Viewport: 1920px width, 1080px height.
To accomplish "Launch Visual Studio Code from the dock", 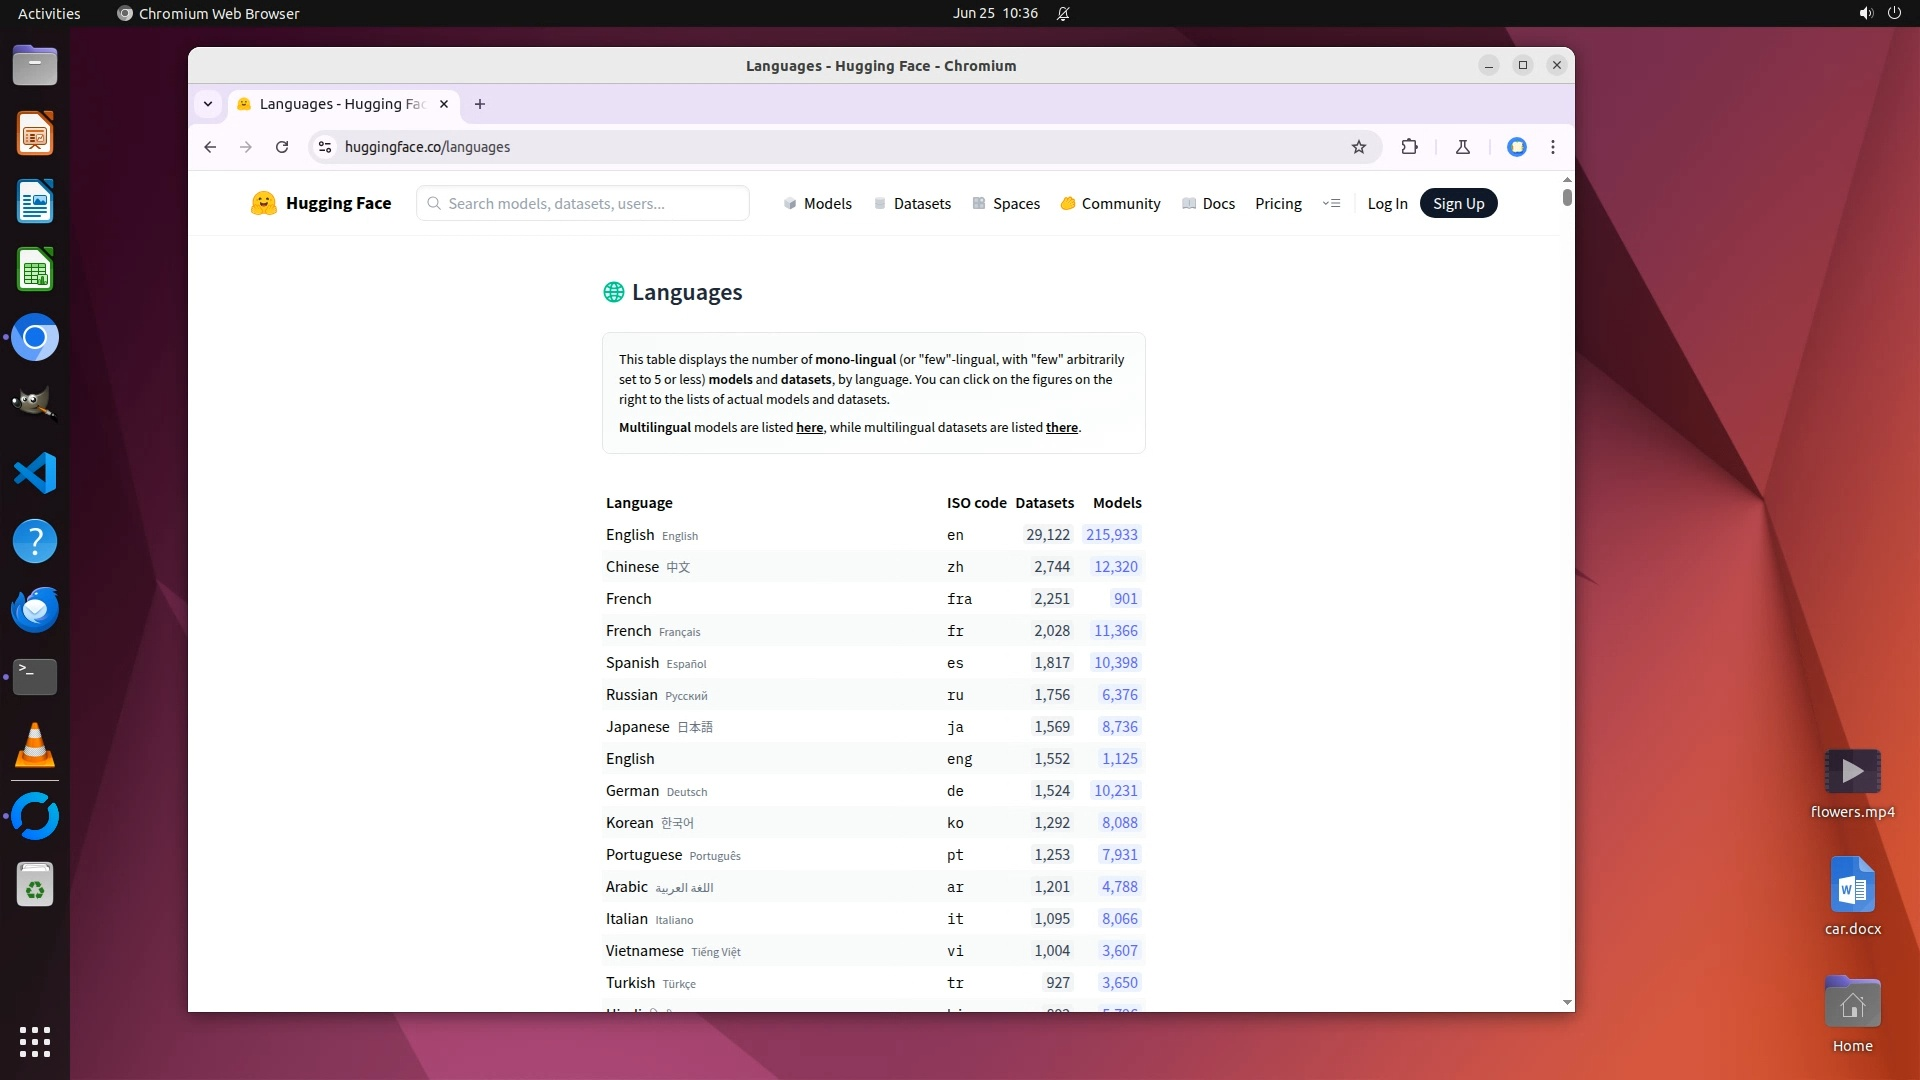I will pyautogui.click(x=35, y=473).
